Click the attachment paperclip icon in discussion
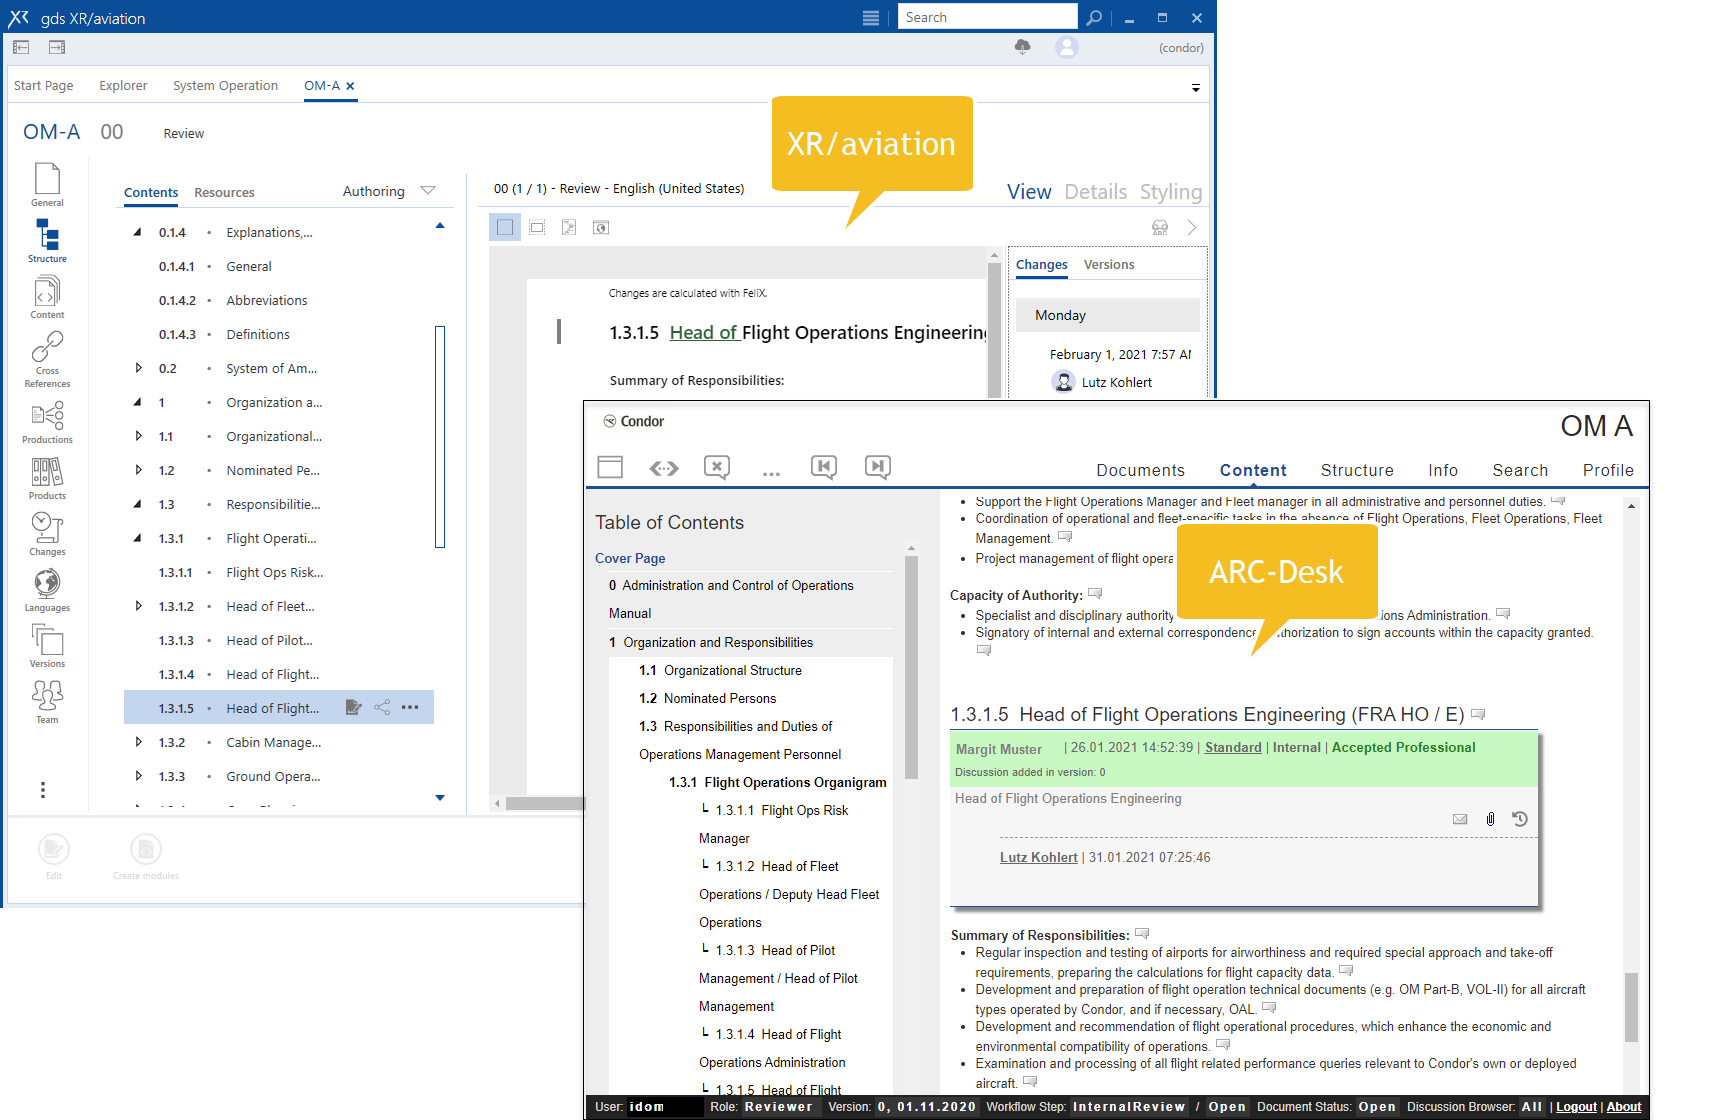Screen dimensions: 1717x1120 (x=1490, y=819)
